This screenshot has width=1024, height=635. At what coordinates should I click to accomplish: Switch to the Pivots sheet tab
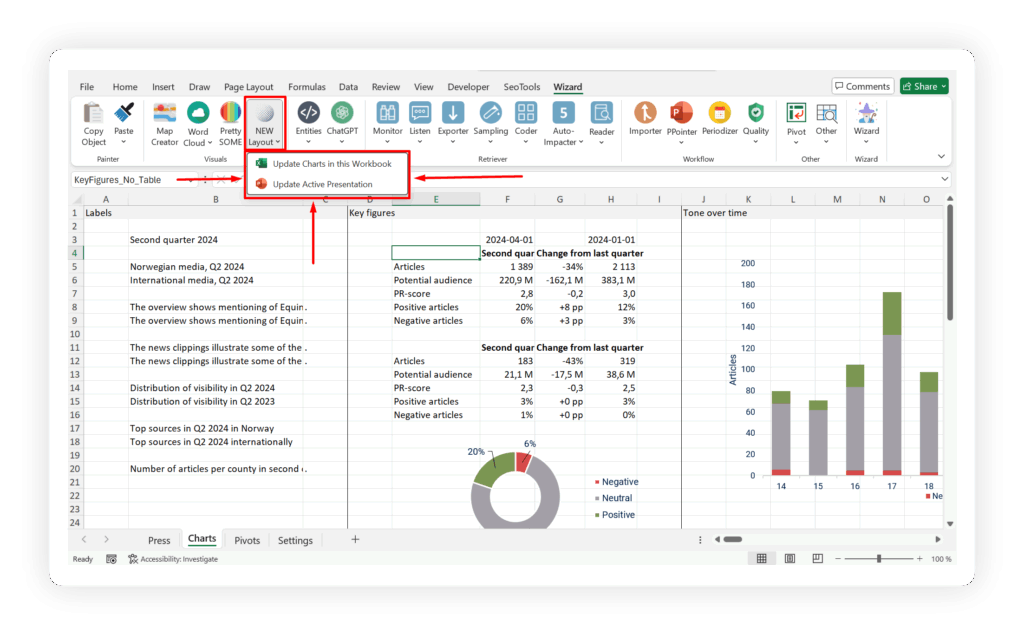[247, 540]
